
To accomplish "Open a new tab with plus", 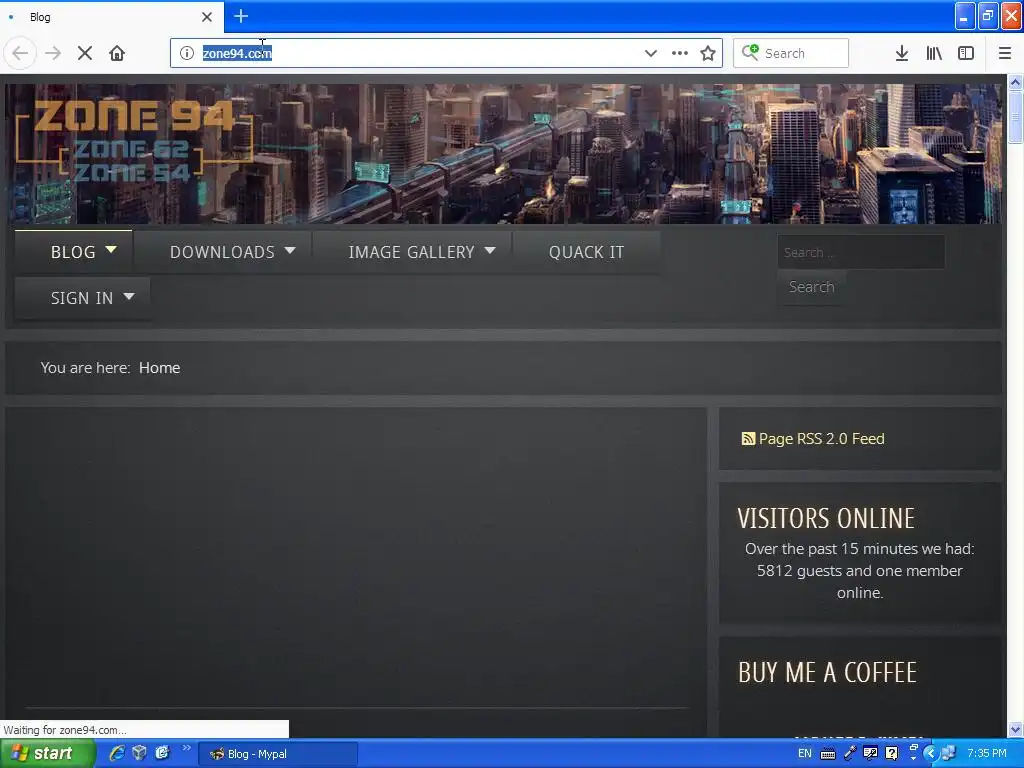I will pos(241,16).
